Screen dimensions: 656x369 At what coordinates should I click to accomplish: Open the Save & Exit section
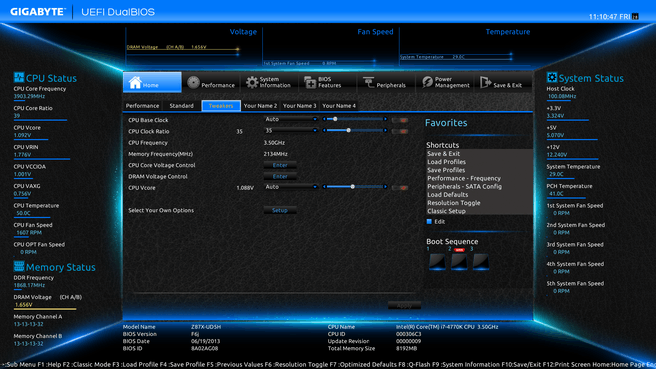pos(503,82)
